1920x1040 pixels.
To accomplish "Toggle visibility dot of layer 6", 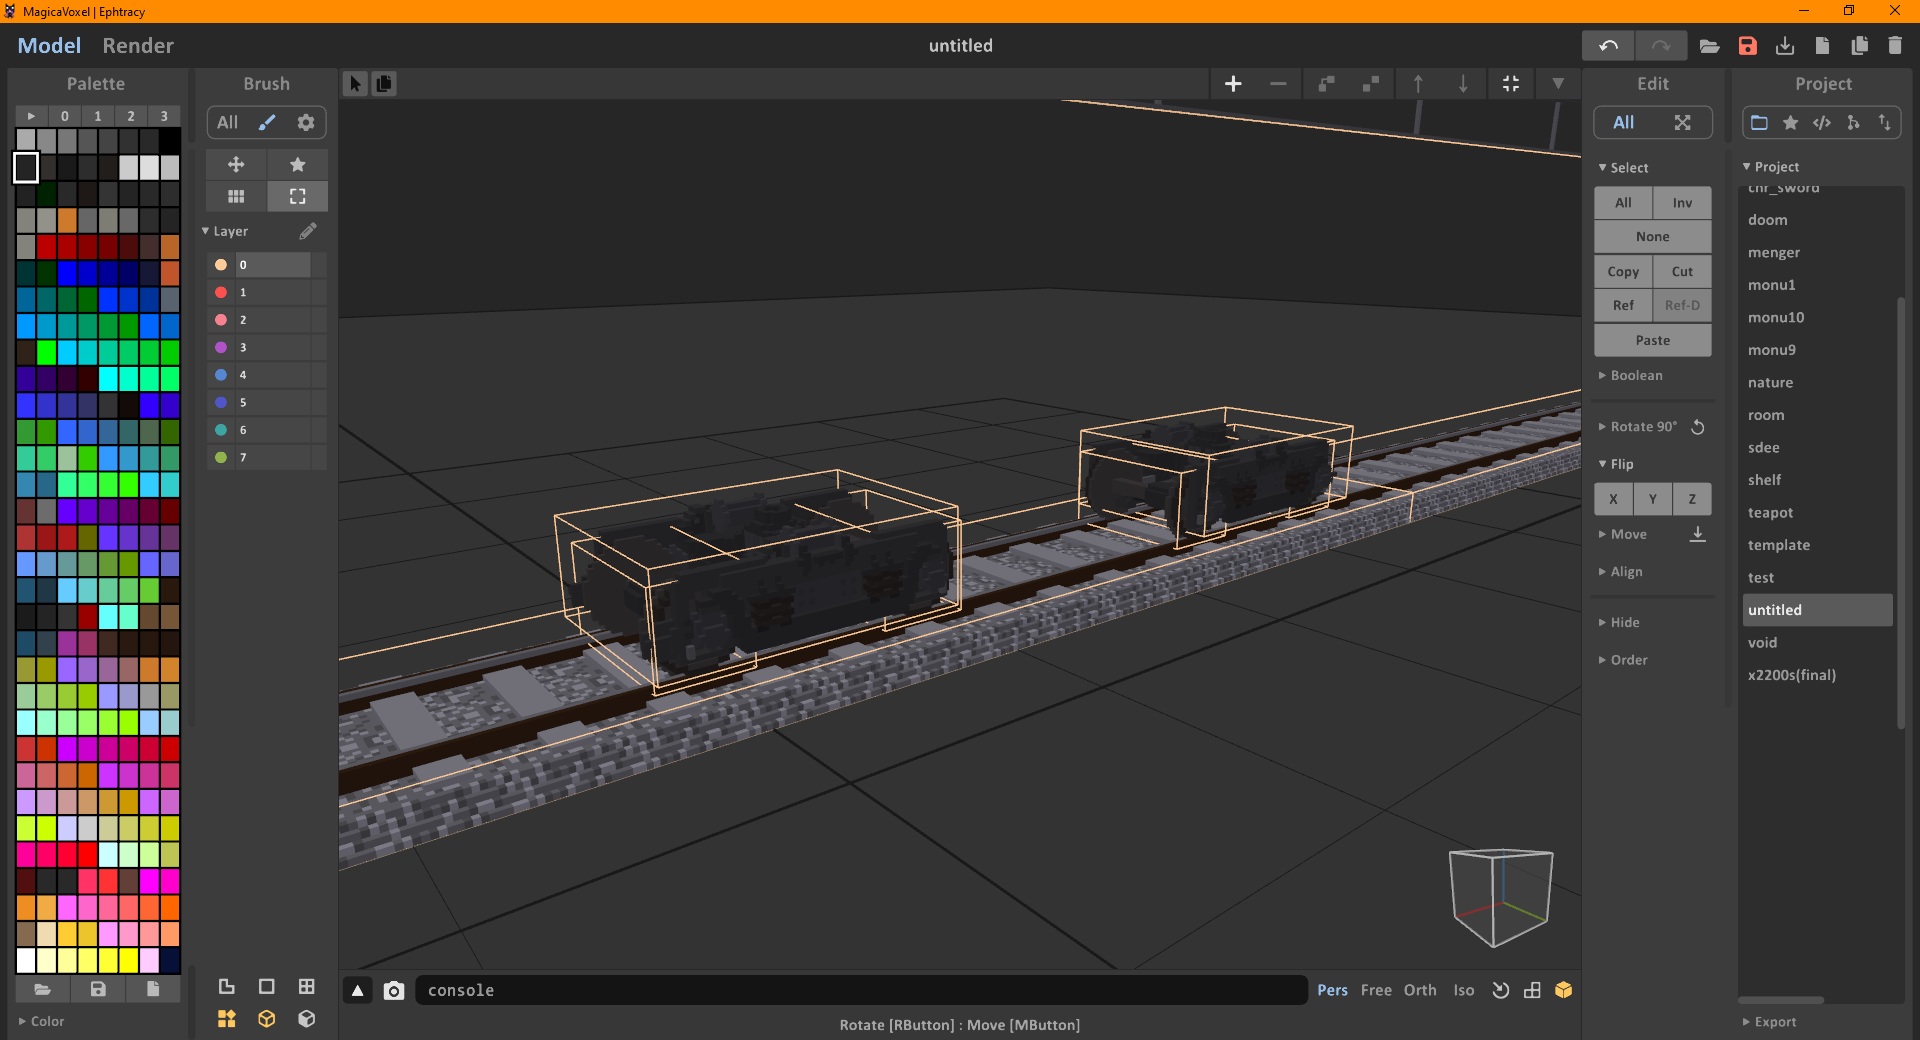I will point(221,430).
